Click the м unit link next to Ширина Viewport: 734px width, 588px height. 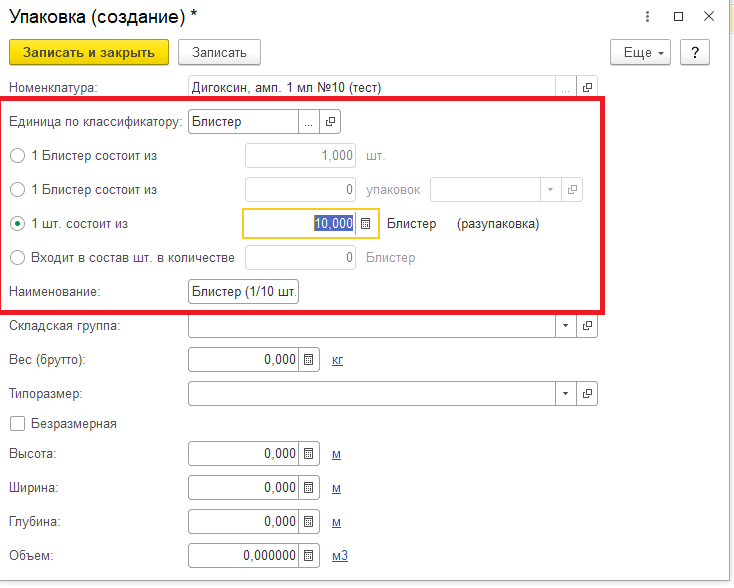coord(336,488)
